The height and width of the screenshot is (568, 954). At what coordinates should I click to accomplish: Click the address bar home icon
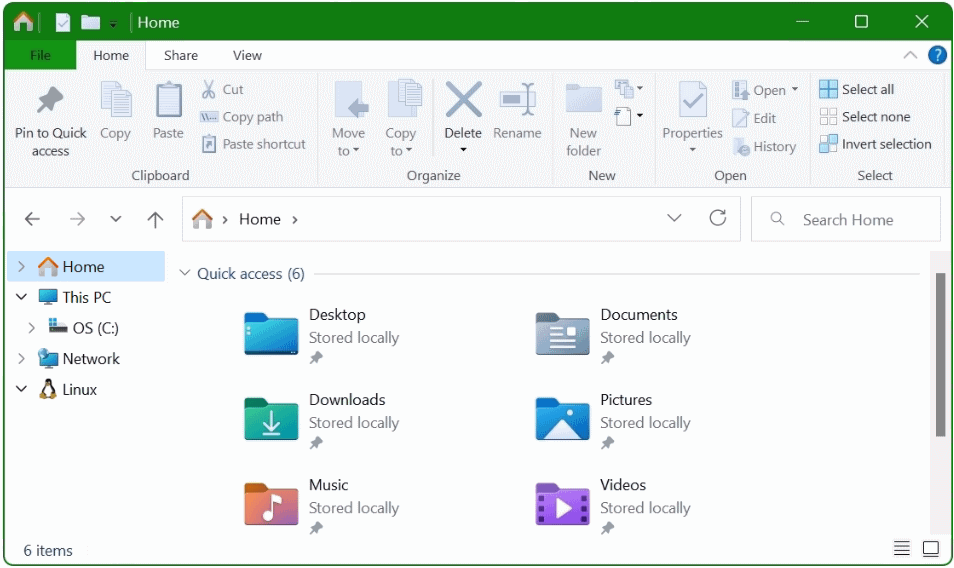point(203,219)
